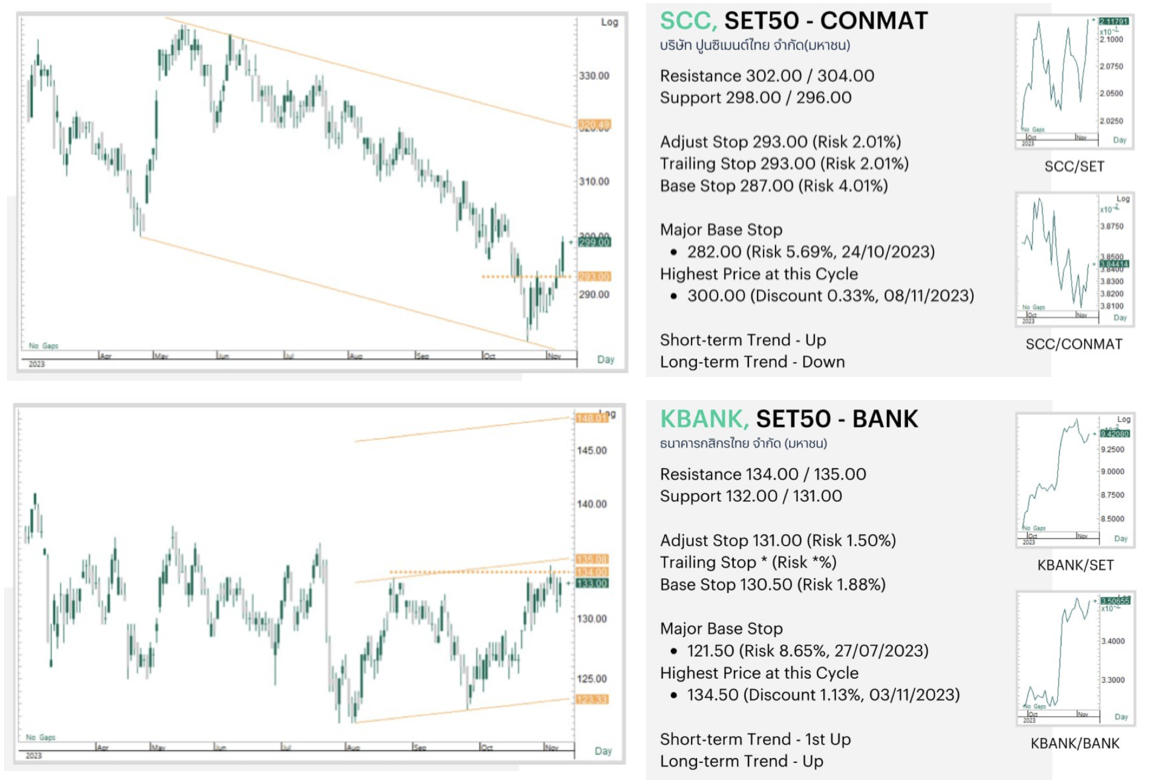Click 'Base Stop 130.50 (Risk 1.88%)' line
This screenshot has width=1152, height=780.
click(773, 585)
